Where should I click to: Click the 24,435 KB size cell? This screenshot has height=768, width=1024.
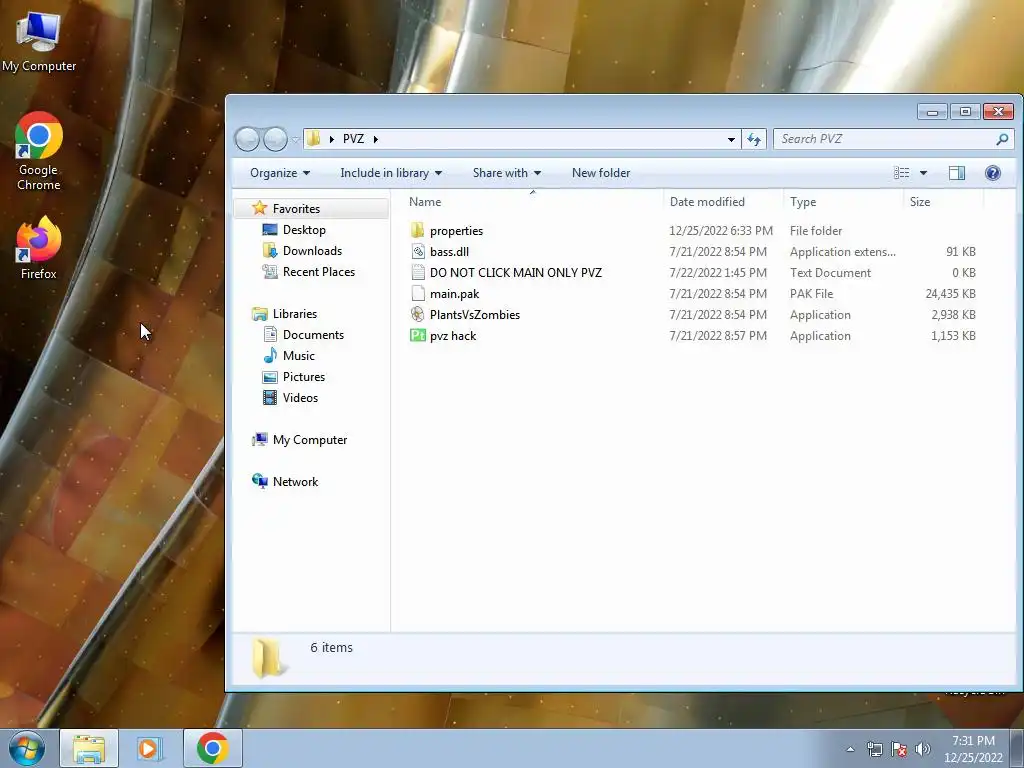tap(950, 294)
